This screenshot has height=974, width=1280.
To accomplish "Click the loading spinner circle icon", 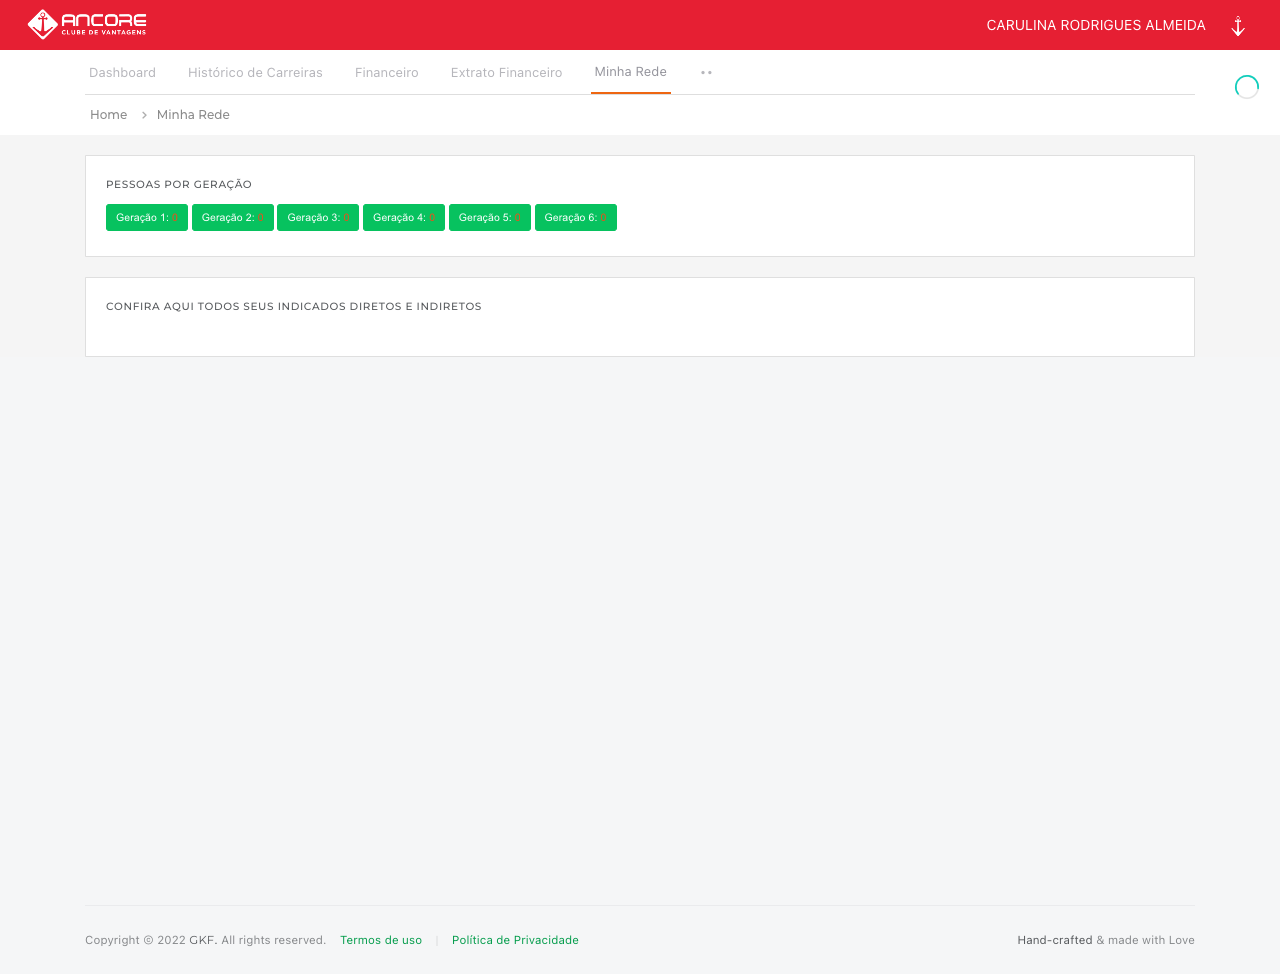I will click(1247, 87).
